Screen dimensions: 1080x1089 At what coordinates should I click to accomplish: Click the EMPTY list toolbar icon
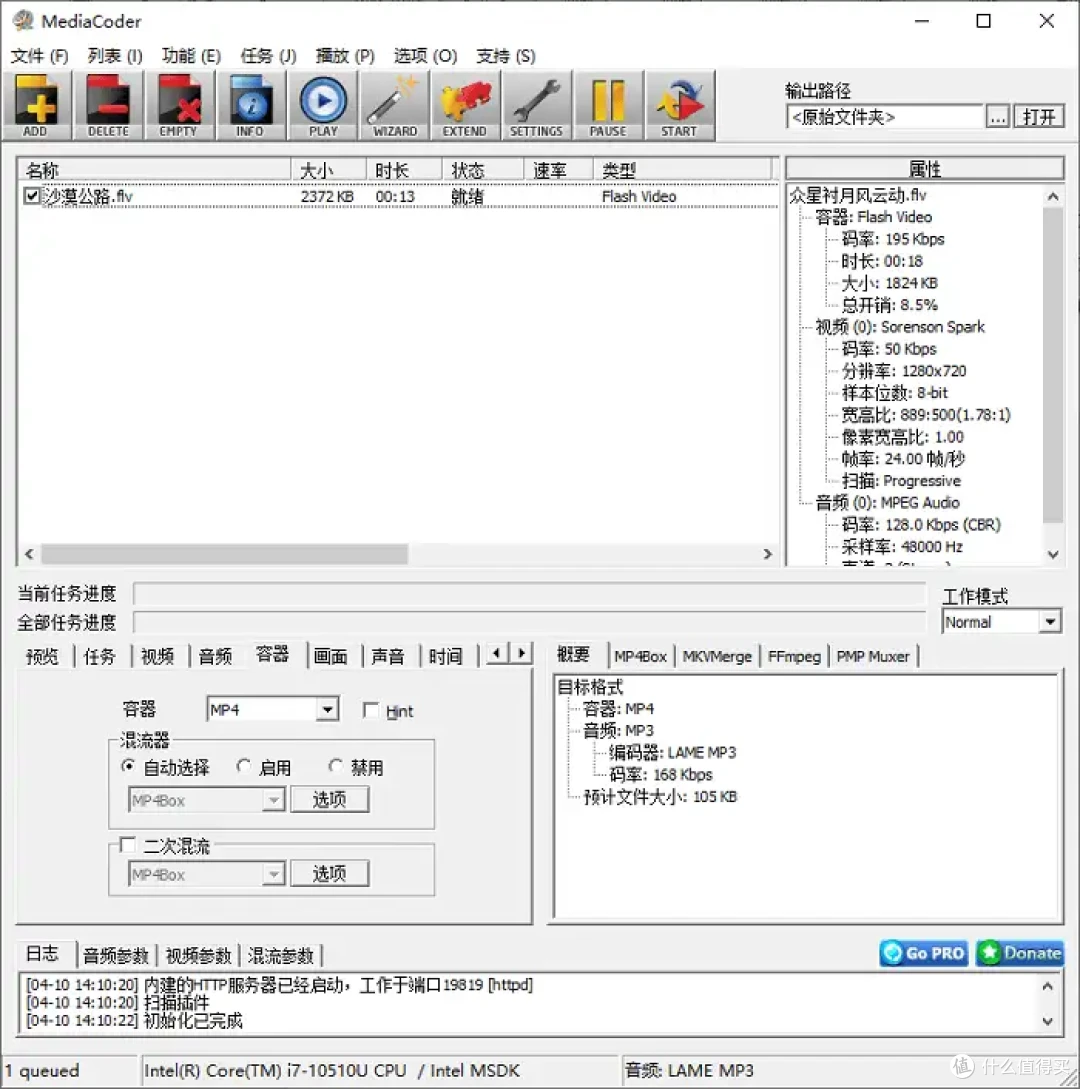tap(179, 106)
